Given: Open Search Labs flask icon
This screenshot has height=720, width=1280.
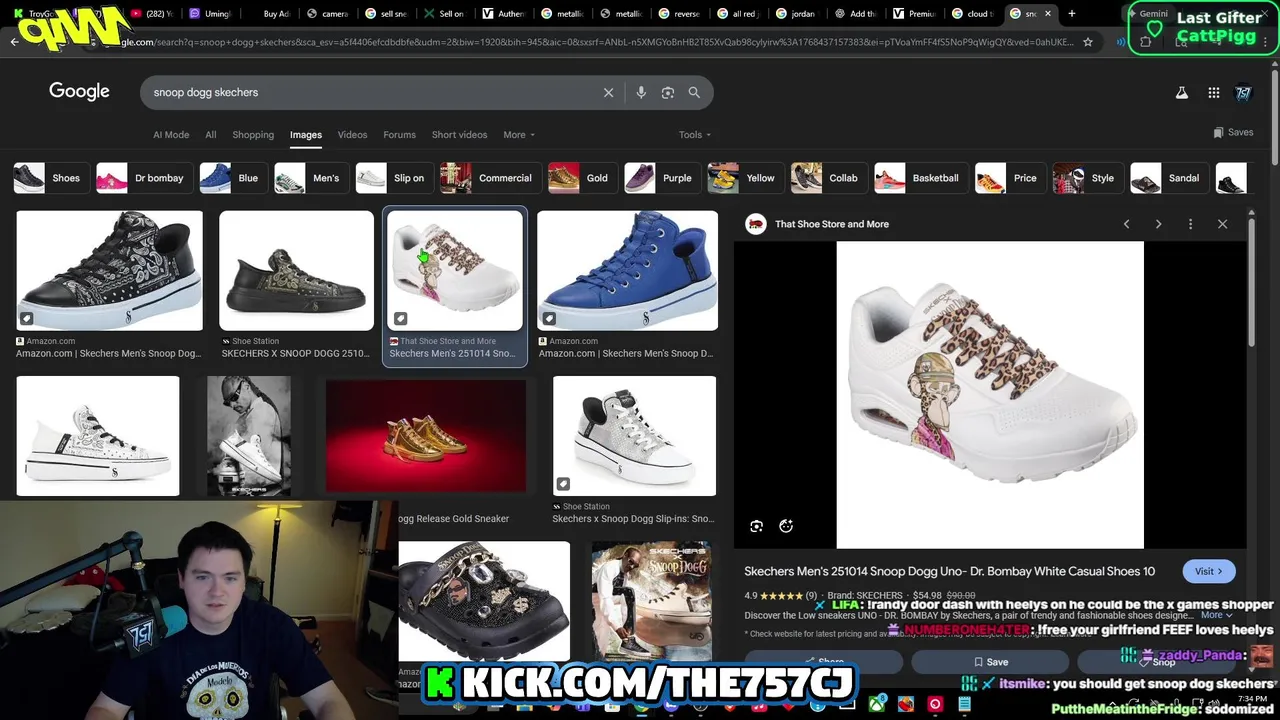Looking at the screenshot, I should coord(1181,92).
